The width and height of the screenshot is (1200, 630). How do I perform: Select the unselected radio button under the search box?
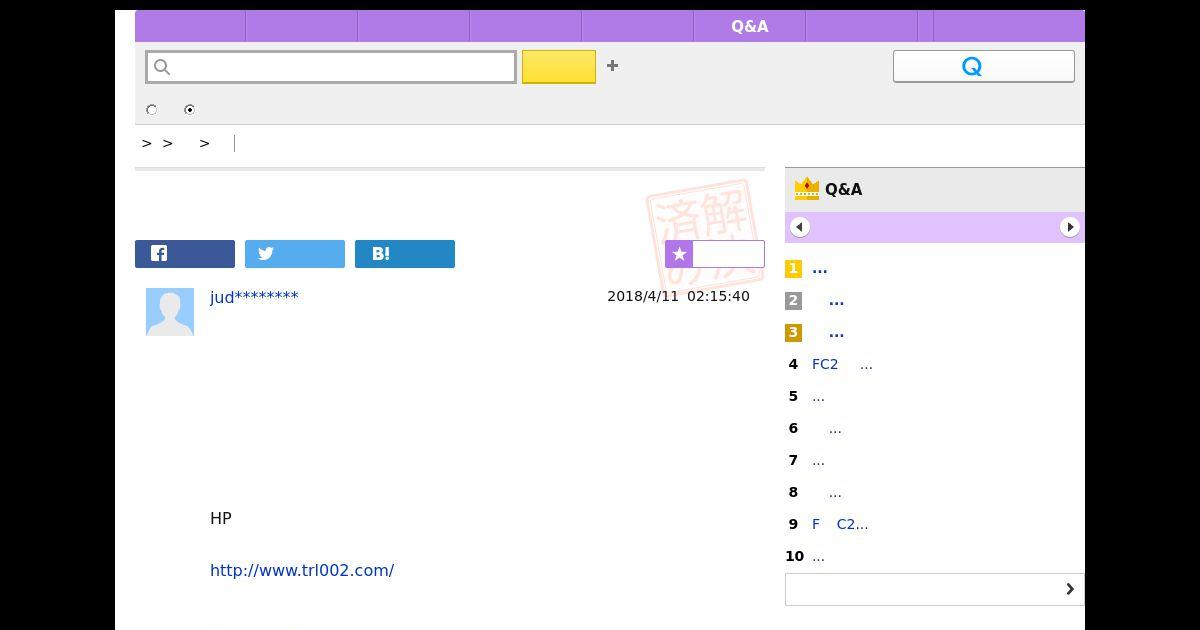(152, 110)
